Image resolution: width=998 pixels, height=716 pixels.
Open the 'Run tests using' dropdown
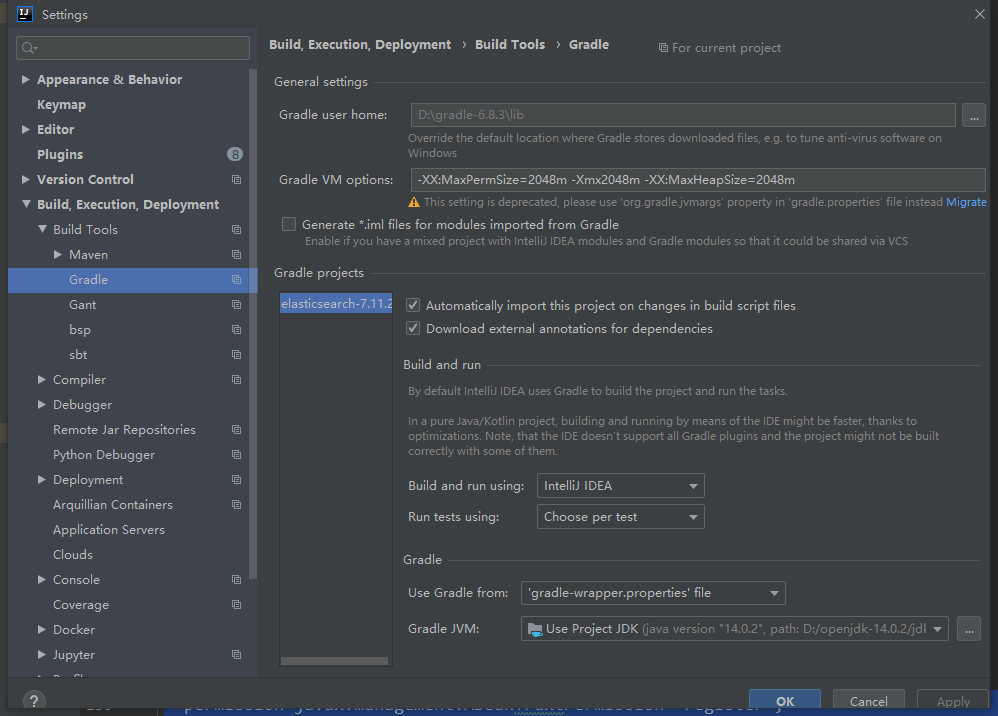click(621, 517)
